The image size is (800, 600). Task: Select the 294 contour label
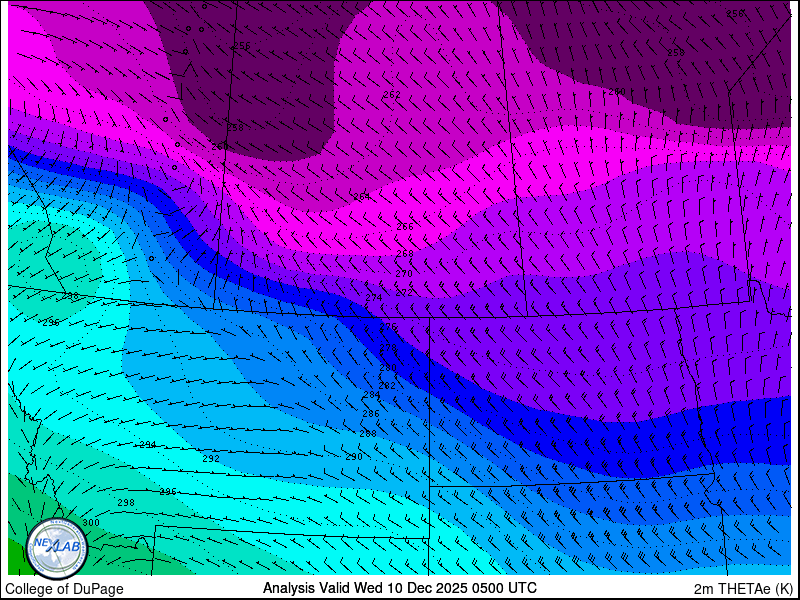pos(147,444)
